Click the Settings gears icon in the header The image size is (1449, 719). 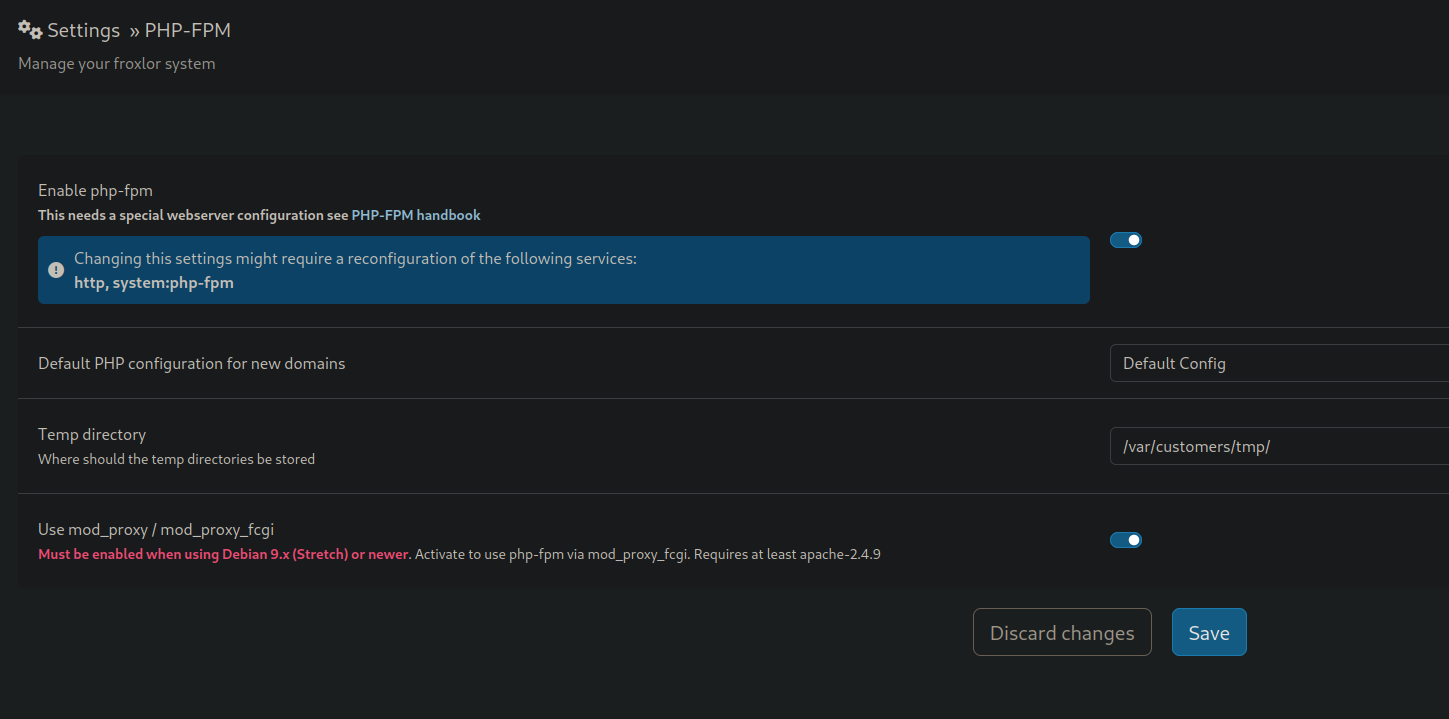[30, 30]
